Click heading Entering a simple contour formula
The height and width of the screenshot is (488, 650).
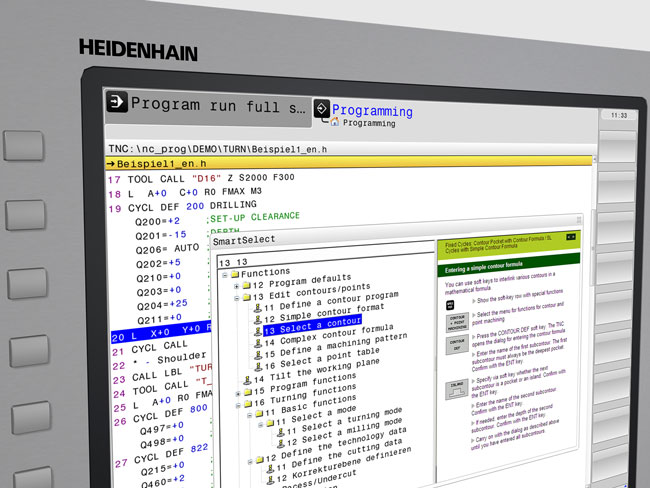pyautogui.click(x=483, y=267)
